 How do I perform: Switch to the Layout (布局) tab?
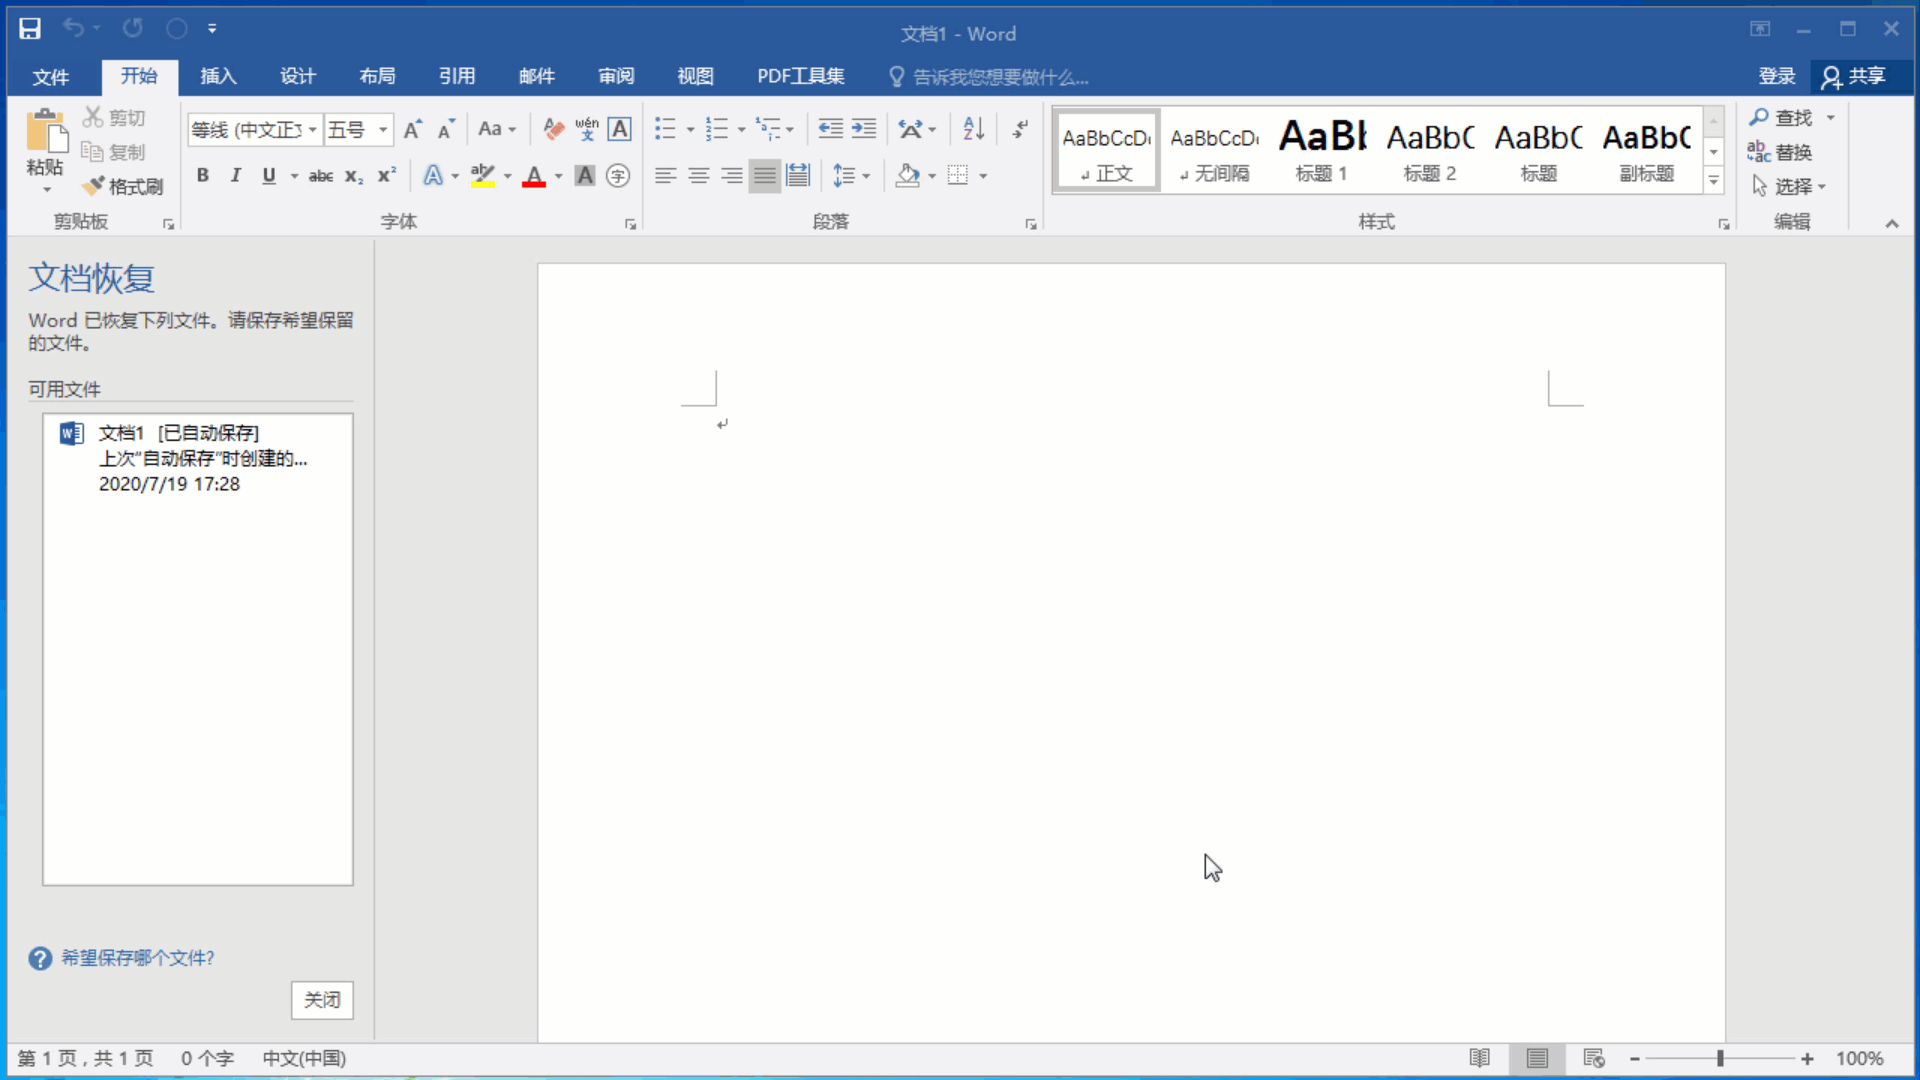coord(377,76)
